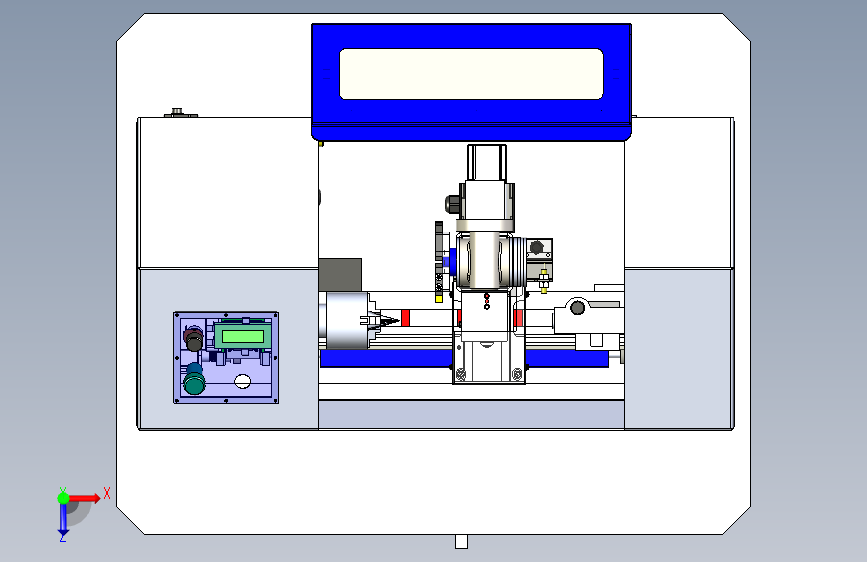The image size is (867, 562).
Task: Click the white oval hole on control panel
Action: [242, 381]
